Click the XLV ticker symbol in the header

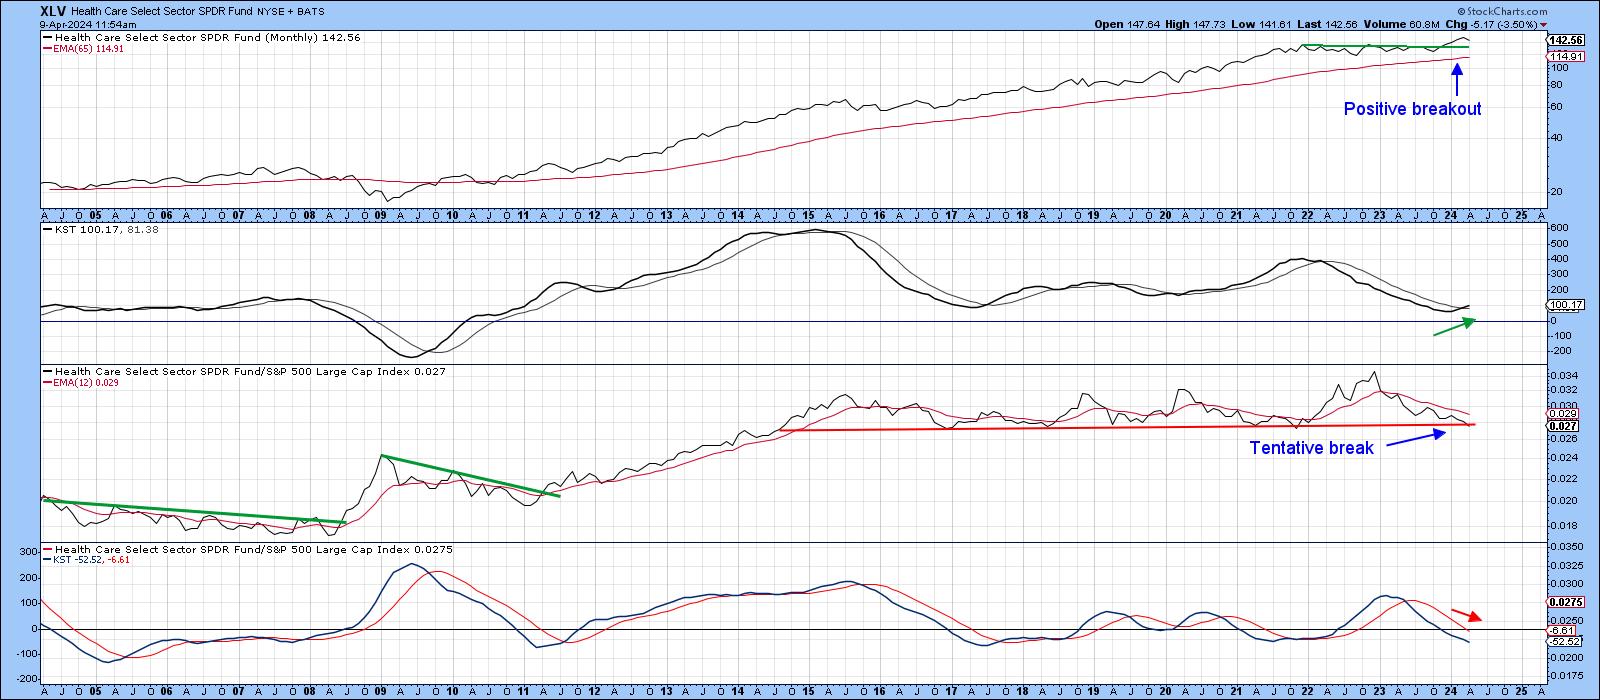click(x=53, y=10)
